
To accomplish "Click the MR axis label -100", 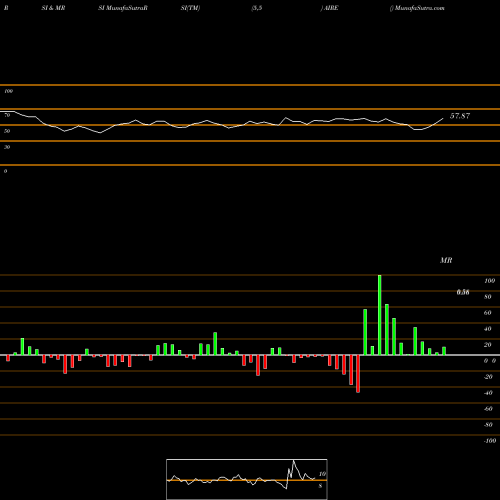I will (x=490, y=441).
